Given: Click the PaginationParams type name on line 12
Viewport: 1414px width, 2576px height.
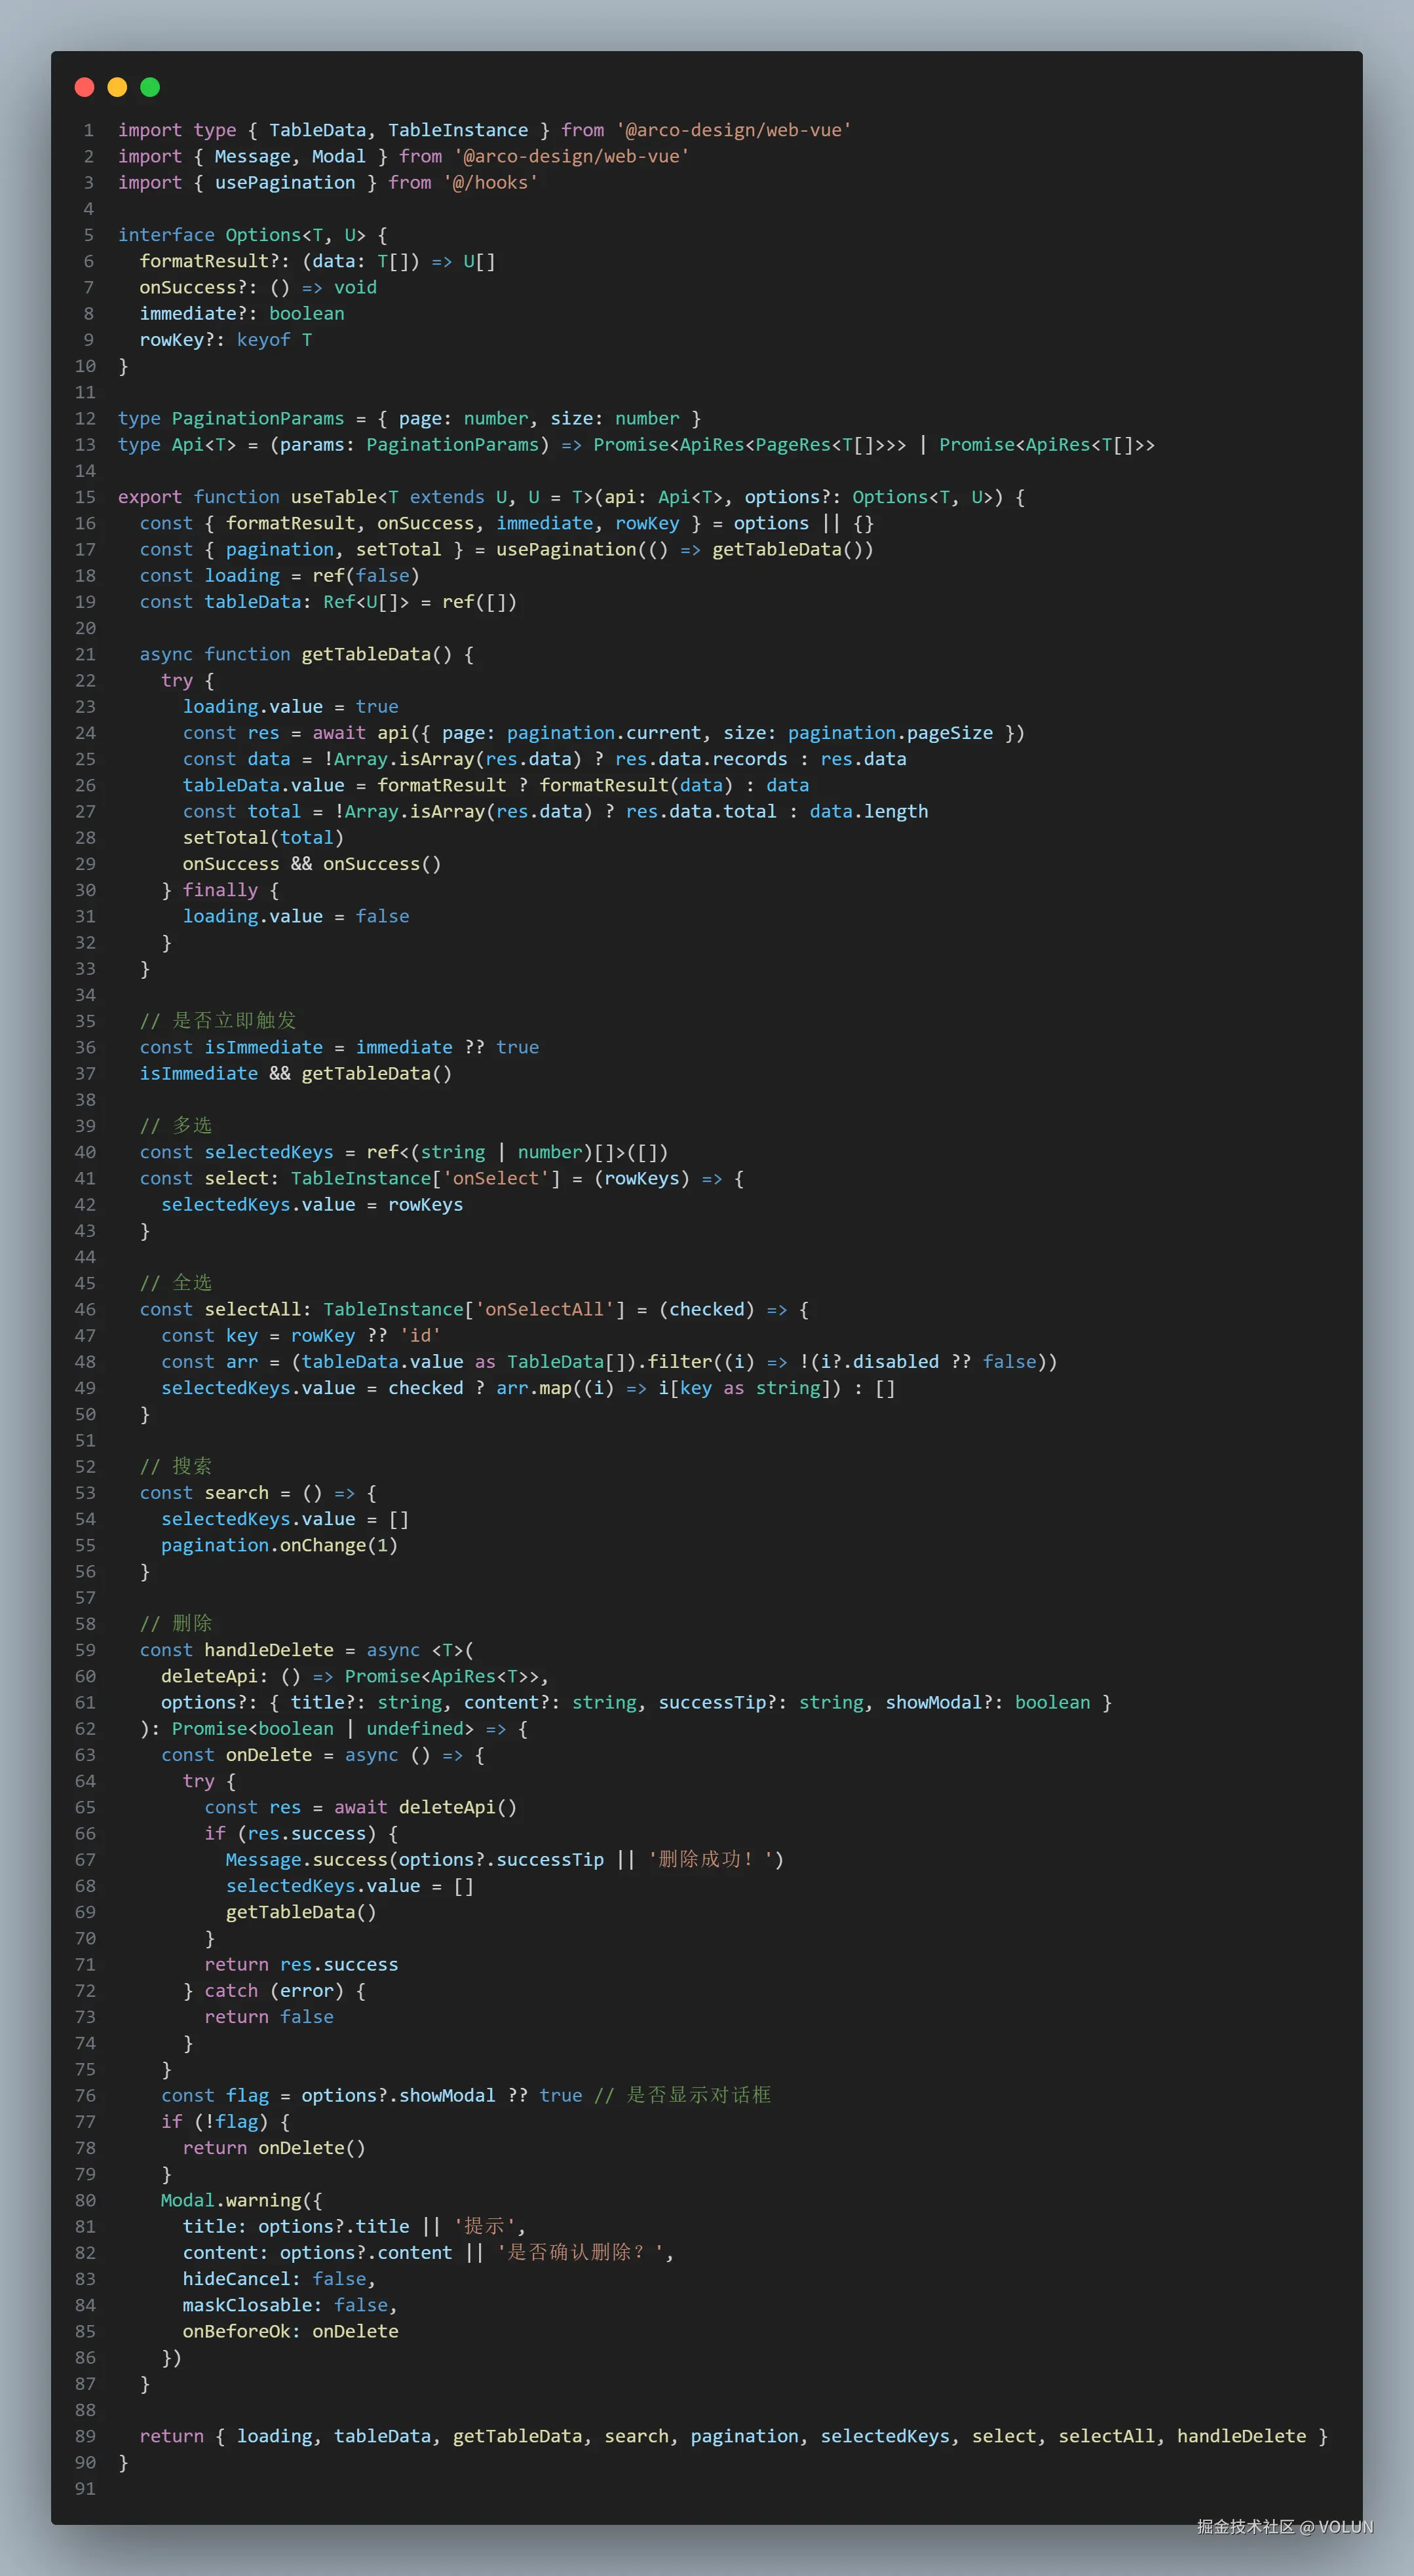Looking at the screenshot, I should [x=257, y=418].
